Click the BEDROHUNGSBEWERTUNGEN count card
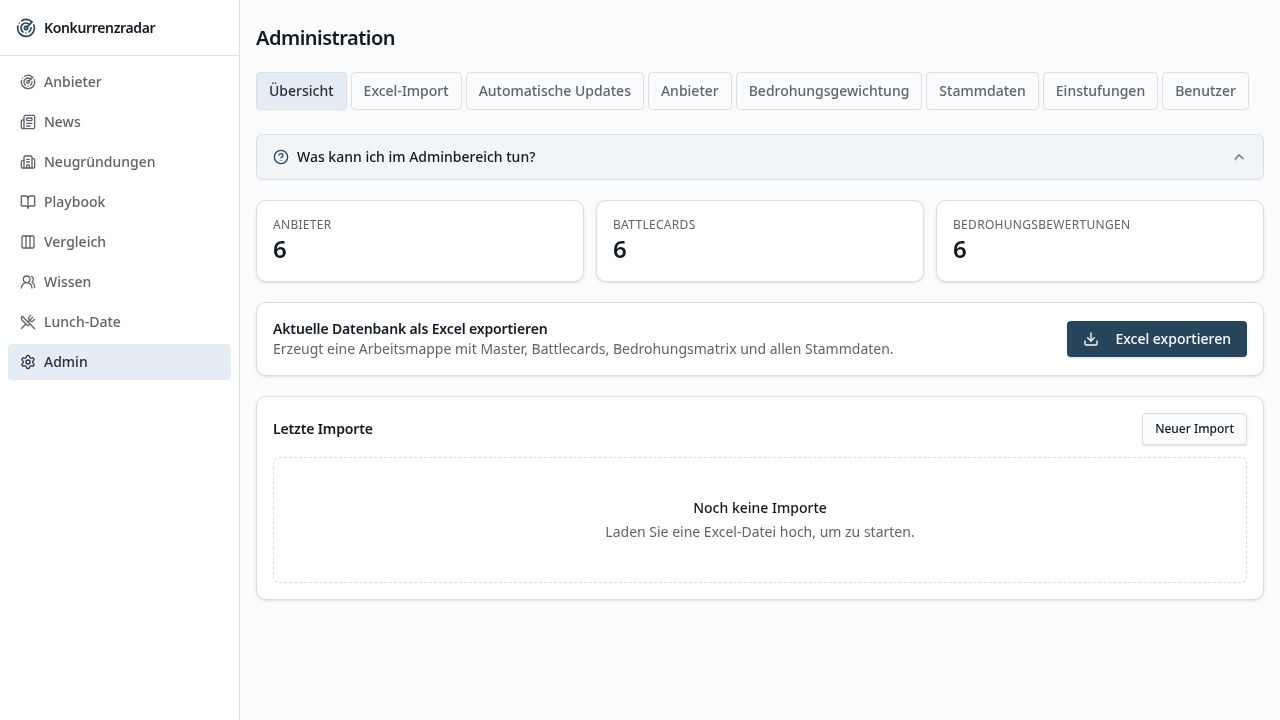The width and height of the screenshot is (1280, 720). click(x=1100, y=241)
